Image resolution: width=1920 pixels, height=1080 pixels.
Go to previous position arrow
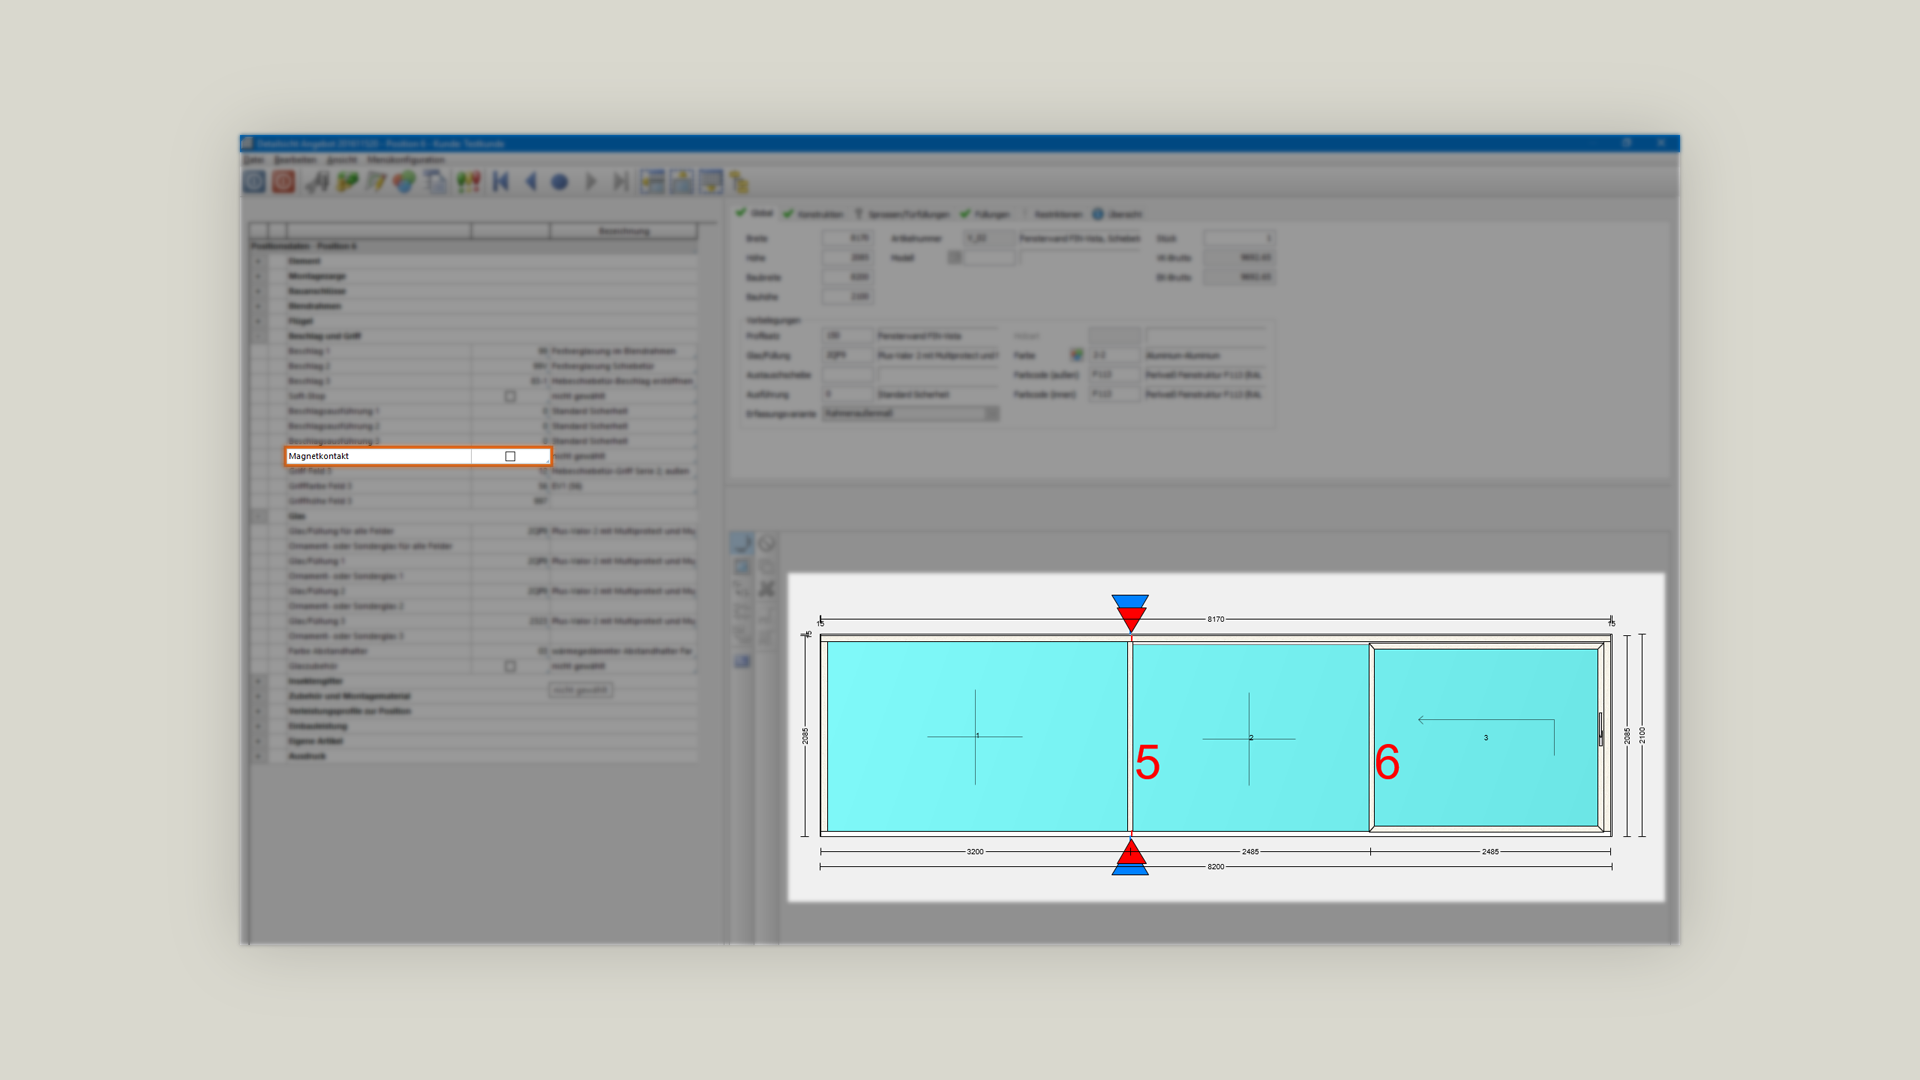pos(531,182)
